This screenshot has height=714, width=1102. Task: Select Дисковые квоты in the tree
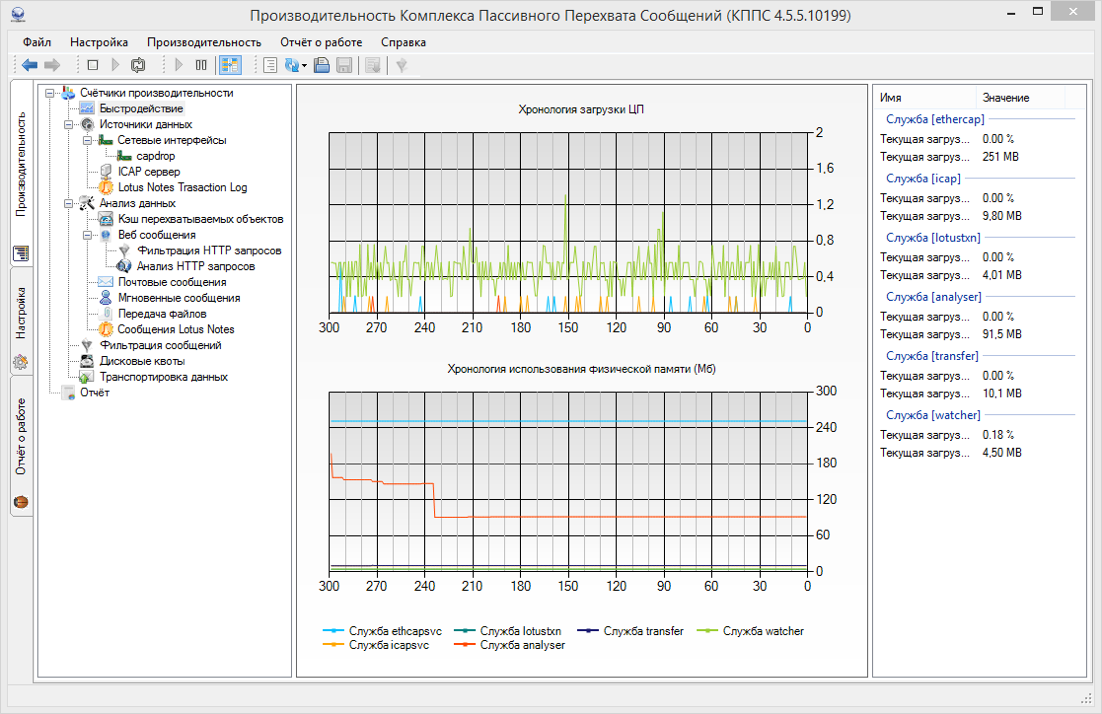pos(142,361)
